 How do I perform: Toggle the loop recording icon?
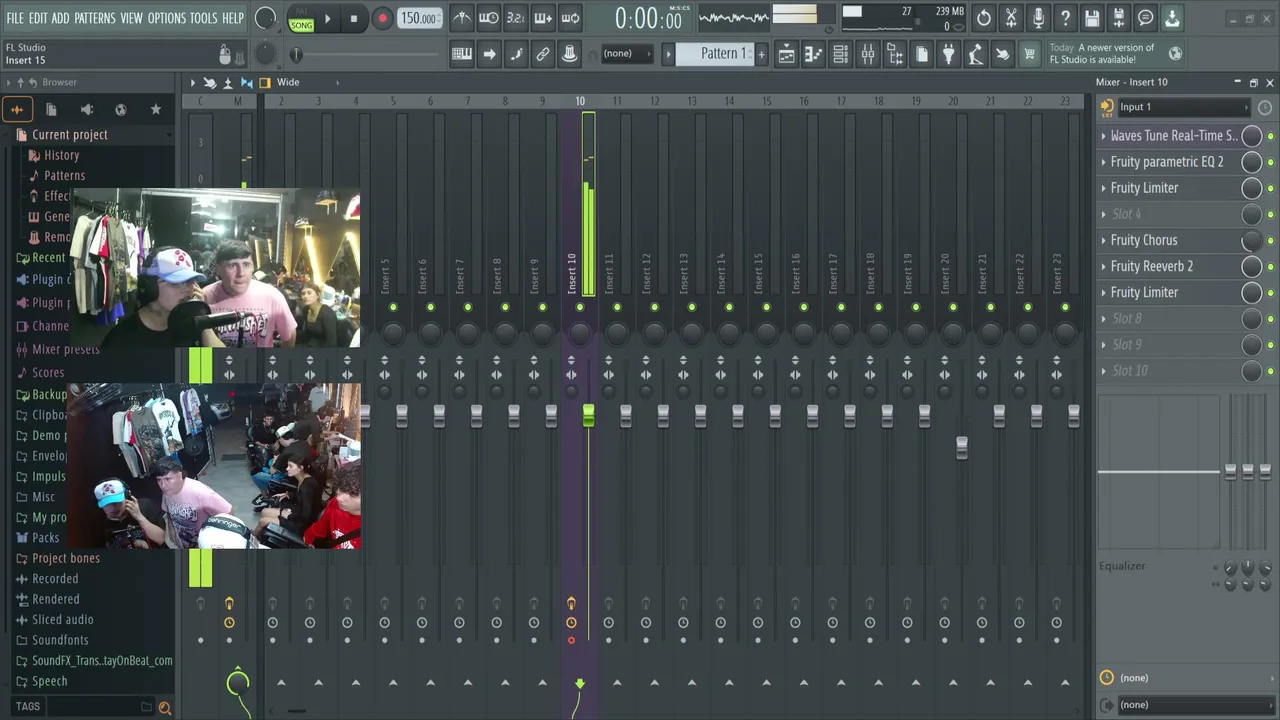tap(570, 18)
